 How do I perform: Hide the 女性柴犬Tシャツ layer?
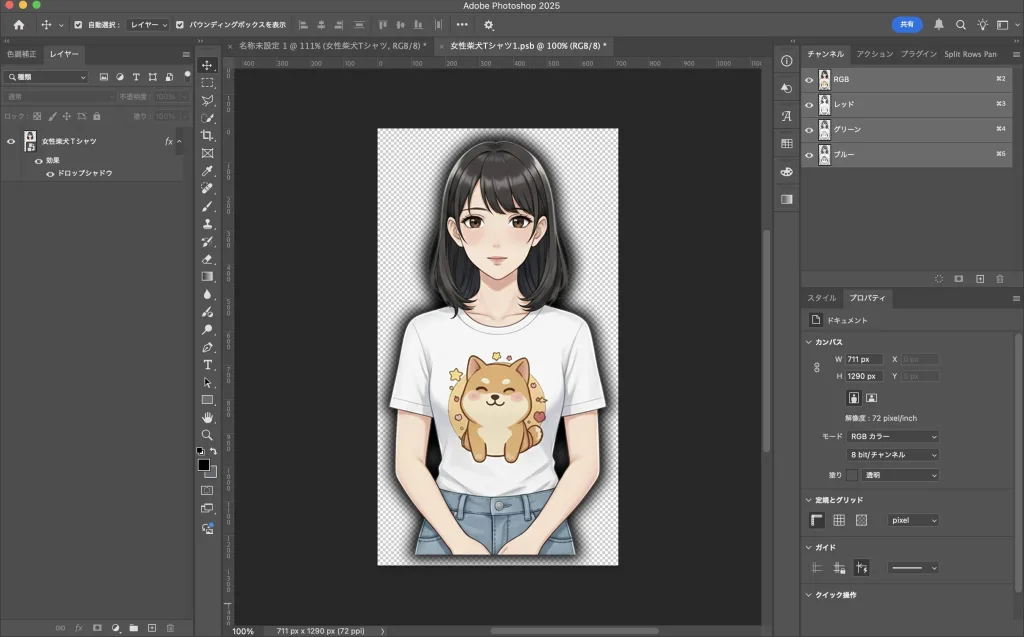(x=11, y=142)
